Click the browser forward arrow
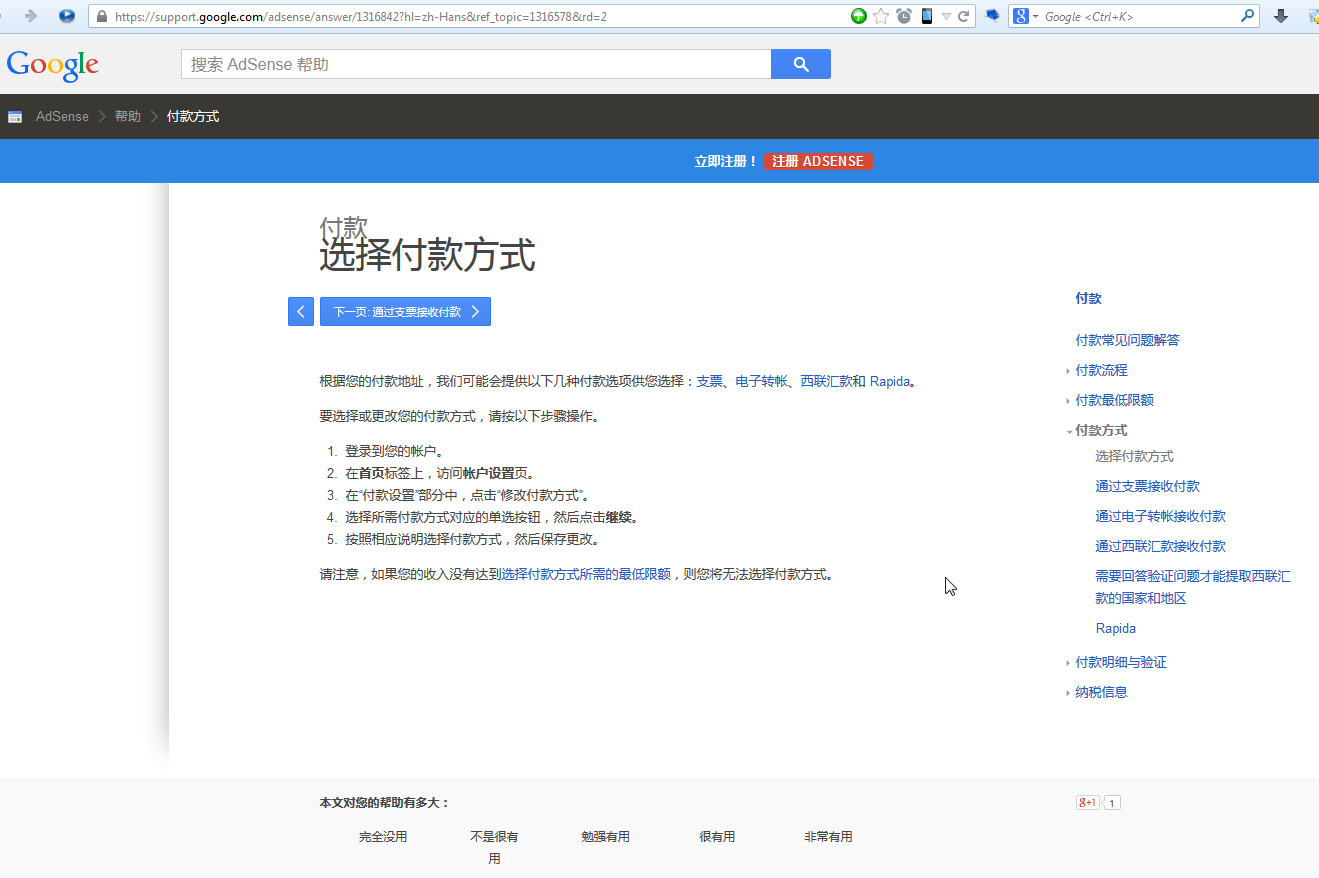The width and height of the screenshot is (1319, 878). click(x=31, y=16)
